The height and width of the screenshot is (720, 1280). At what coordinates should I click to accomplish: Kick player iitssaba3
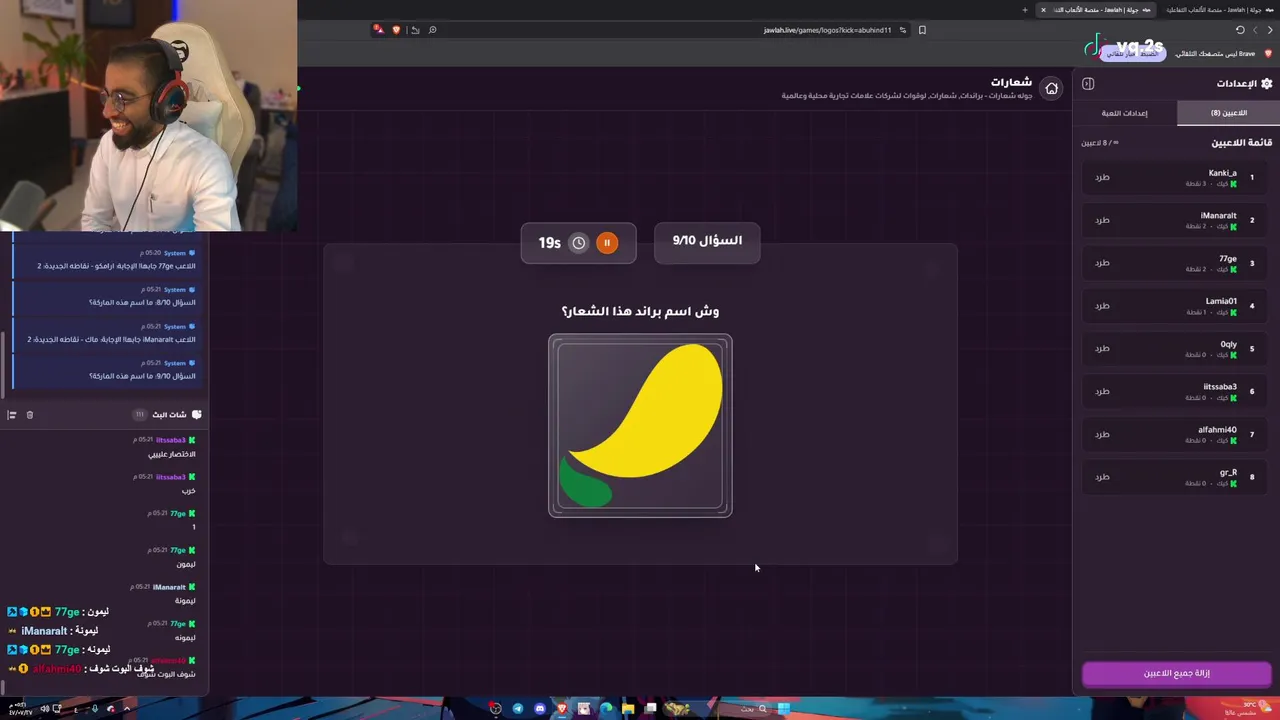point(1102,391)
